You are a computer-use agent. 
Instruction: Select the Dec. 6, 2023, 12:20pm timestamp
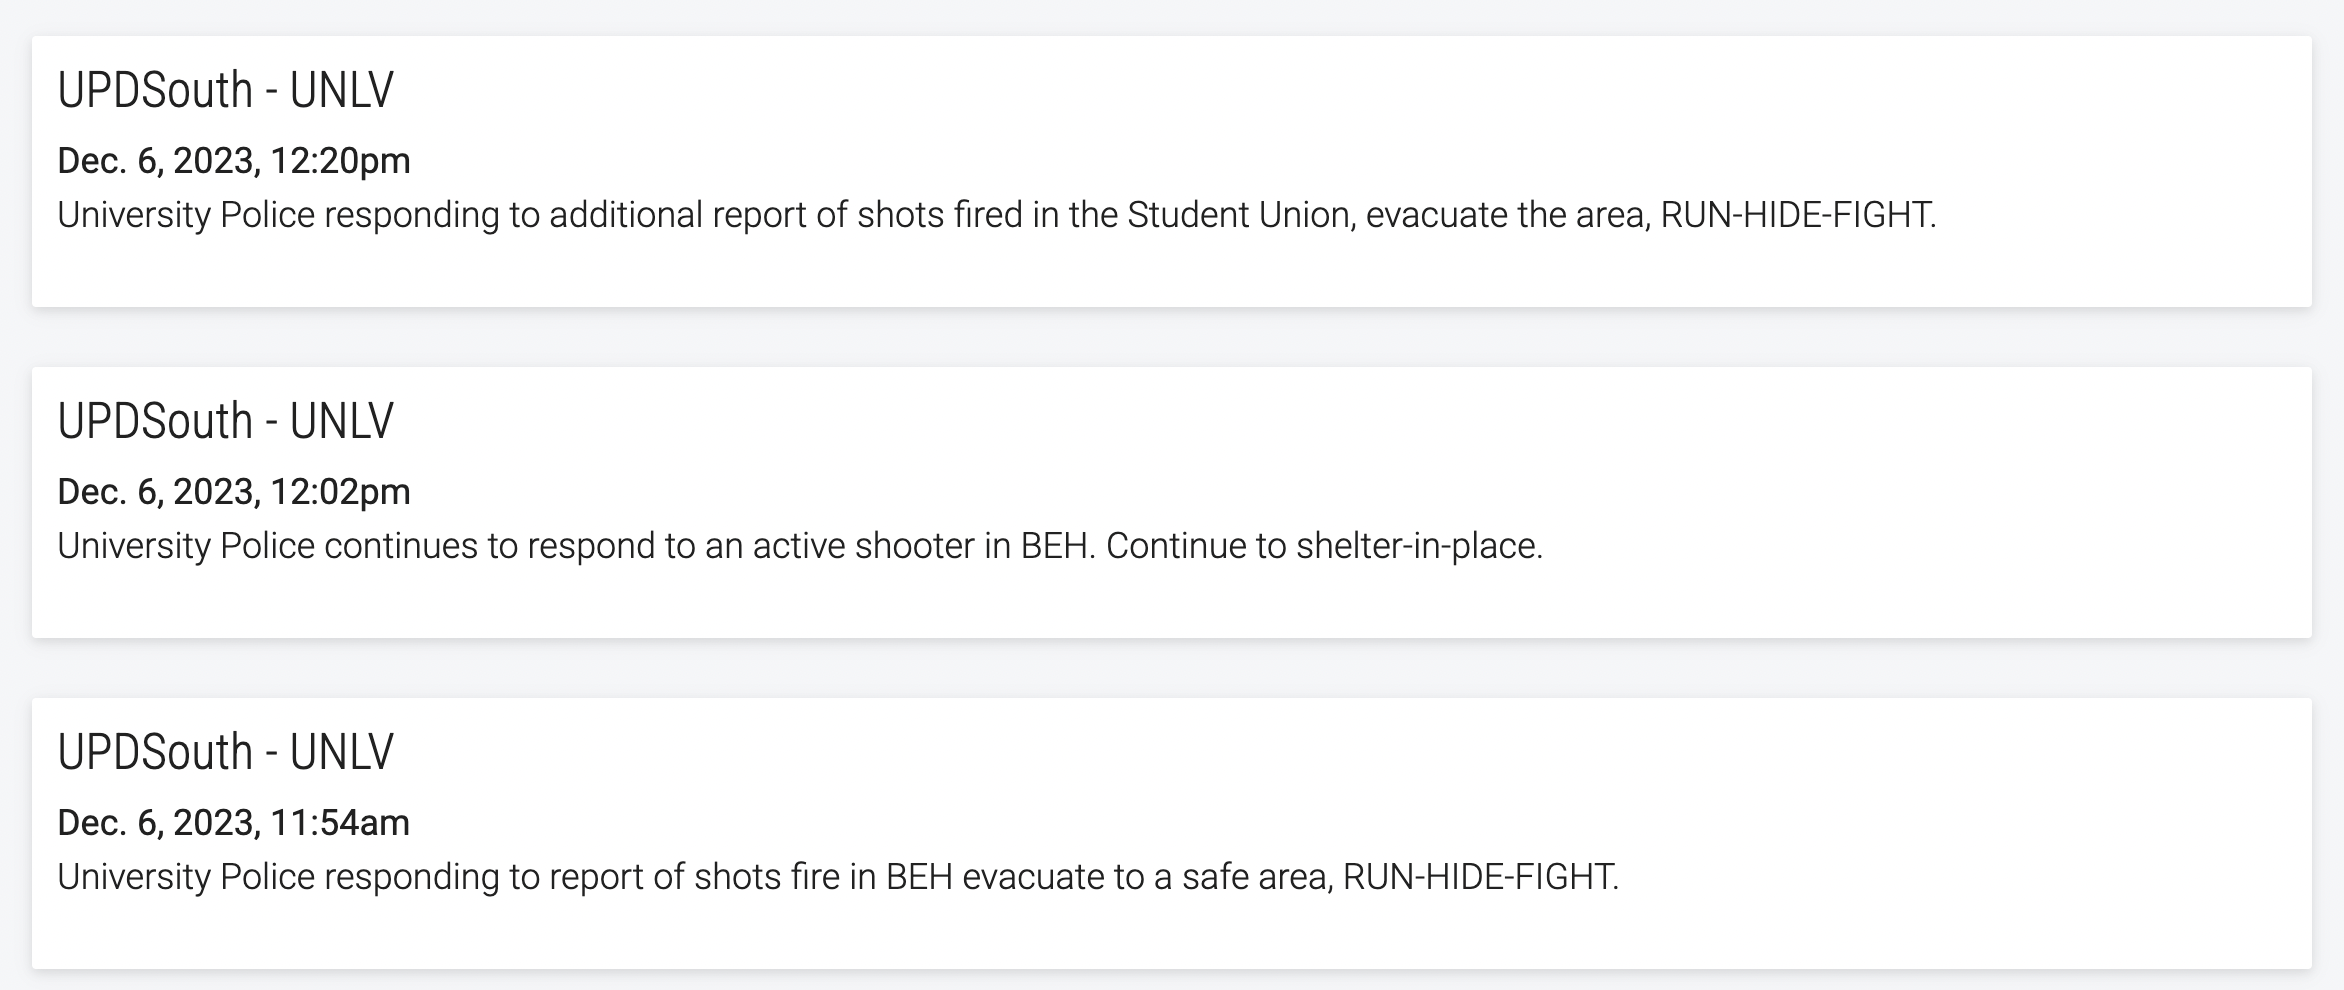tap(233, 161)
